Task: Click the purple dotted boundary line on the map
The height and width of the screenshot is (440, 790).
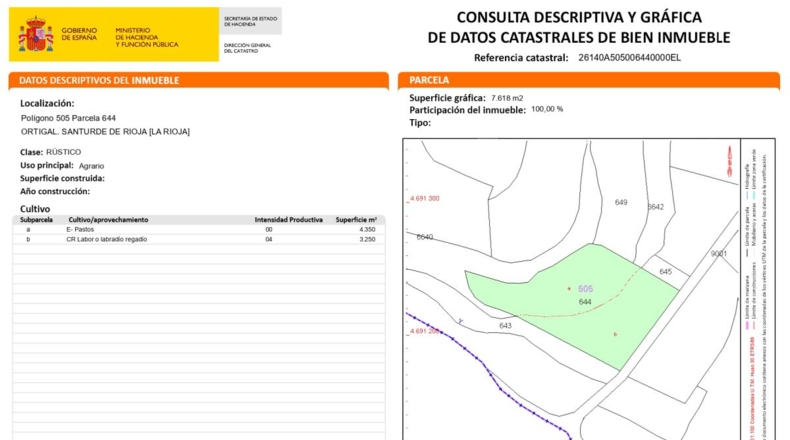Action: tap(490, 374)
